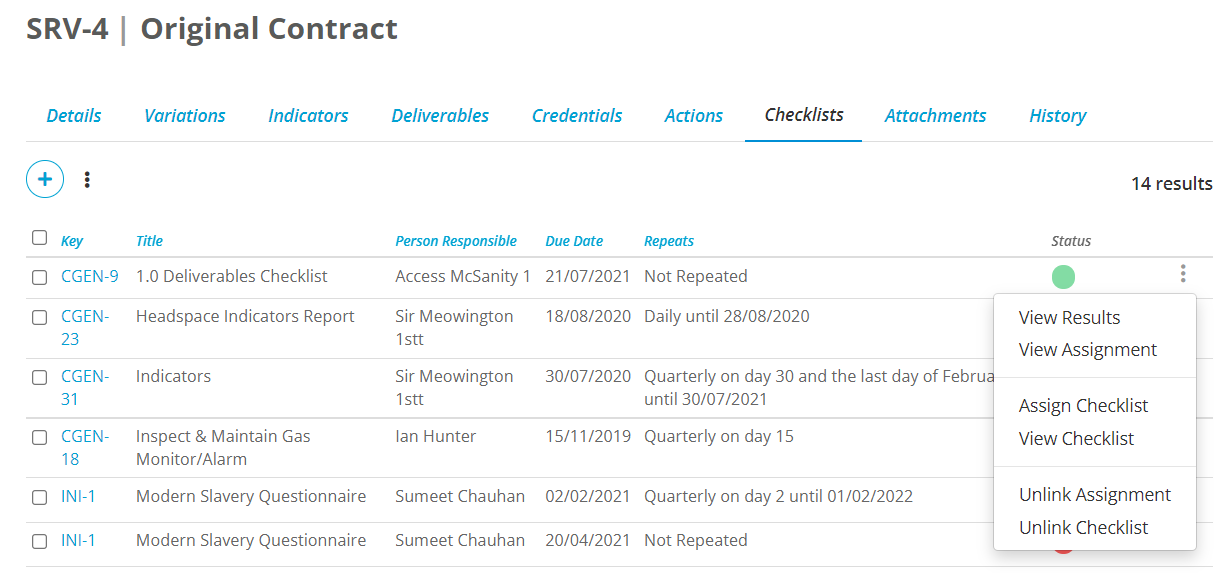Click the circular add checklist plus icon
Image resolution: width=1230 pixels, height=573 pixels.
point(45,179)
